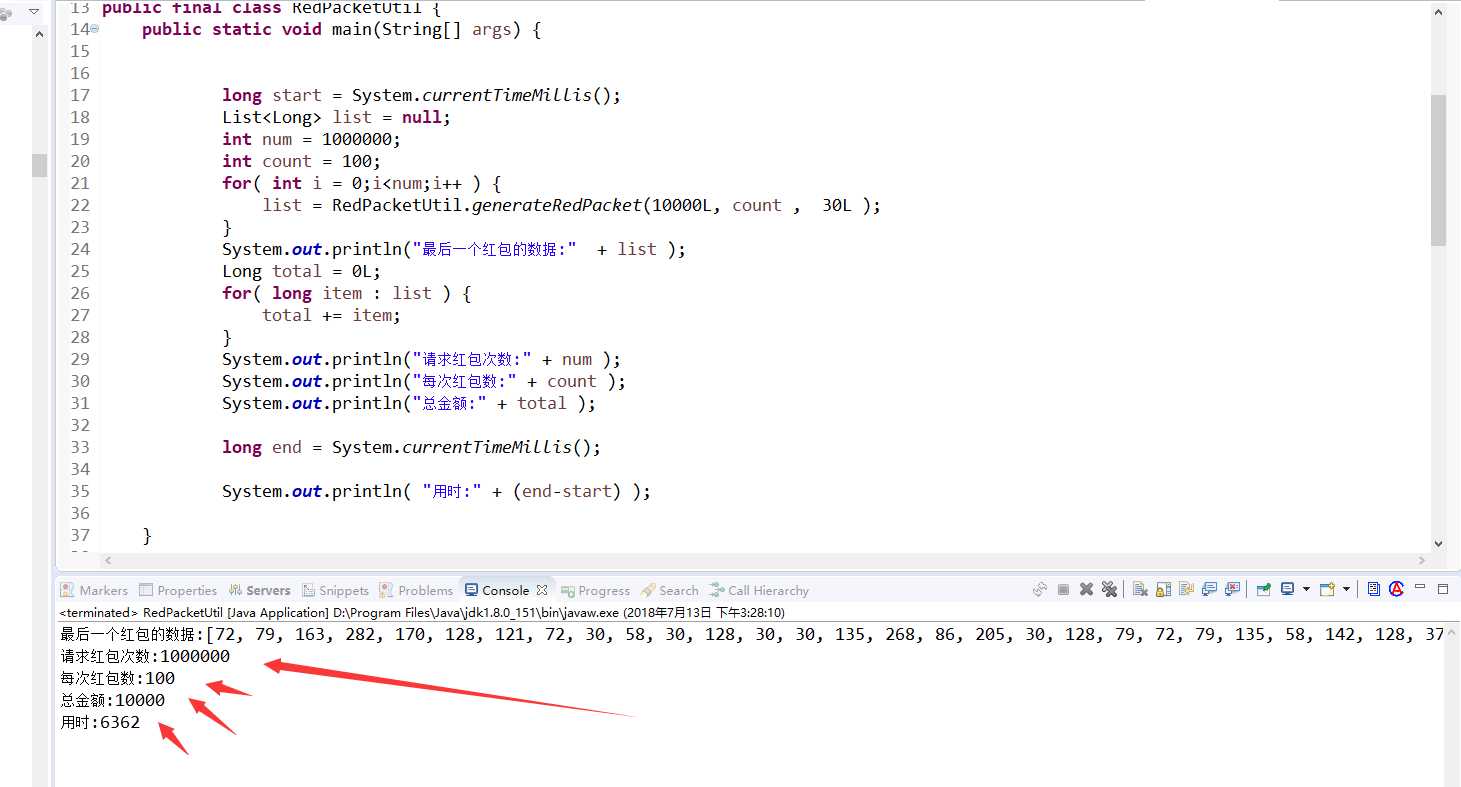Click console line '请求红包次数:1000000'
The height and width of the screenshot is (787, 1461).
pyautogui.click(x=145, y=656)
